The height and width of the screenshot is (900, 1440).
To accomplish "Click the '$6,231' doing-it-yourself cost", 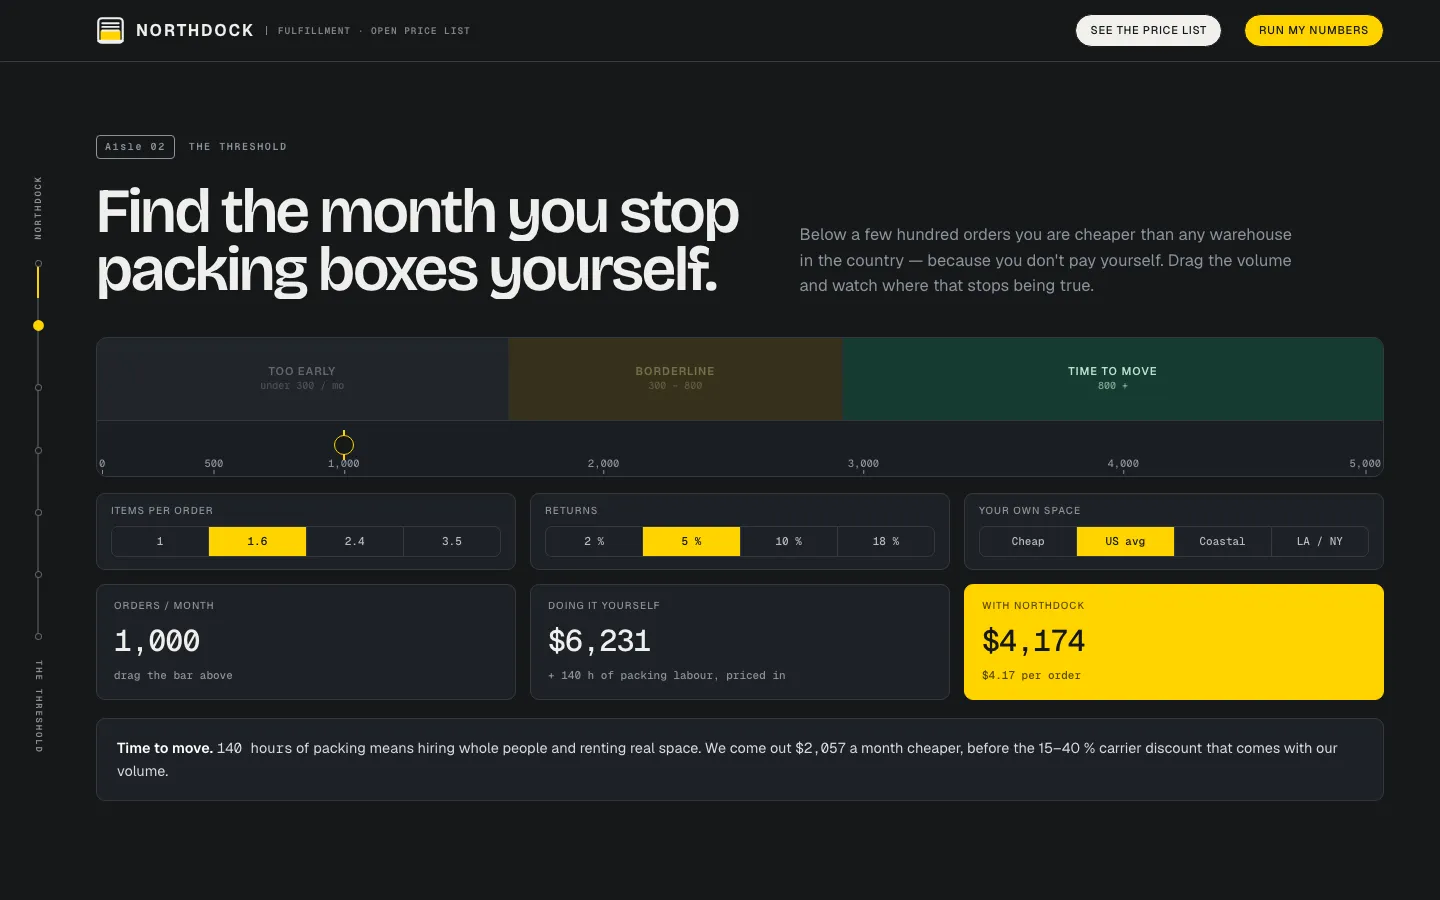I will 599,641.
